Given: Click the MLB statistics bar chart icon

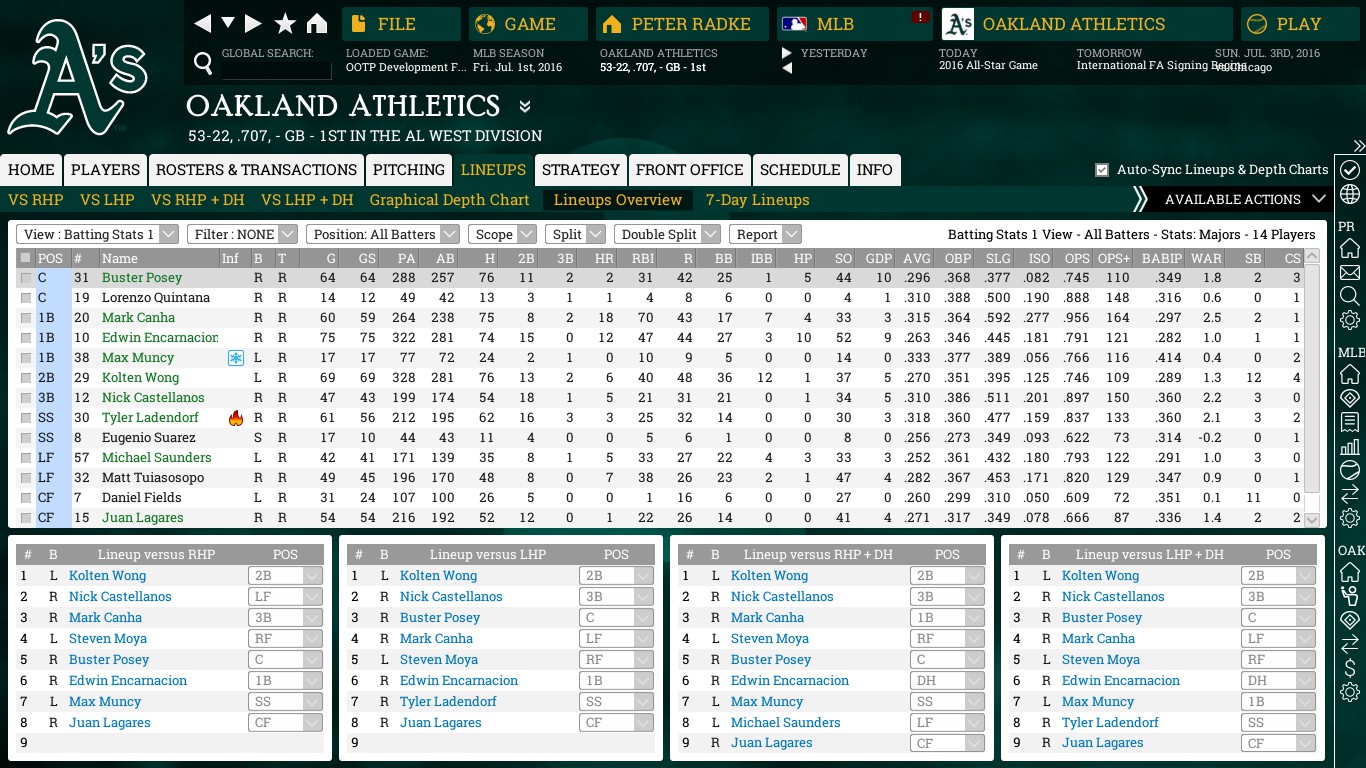Looking at the screenshot, I should pos(1350,446).
